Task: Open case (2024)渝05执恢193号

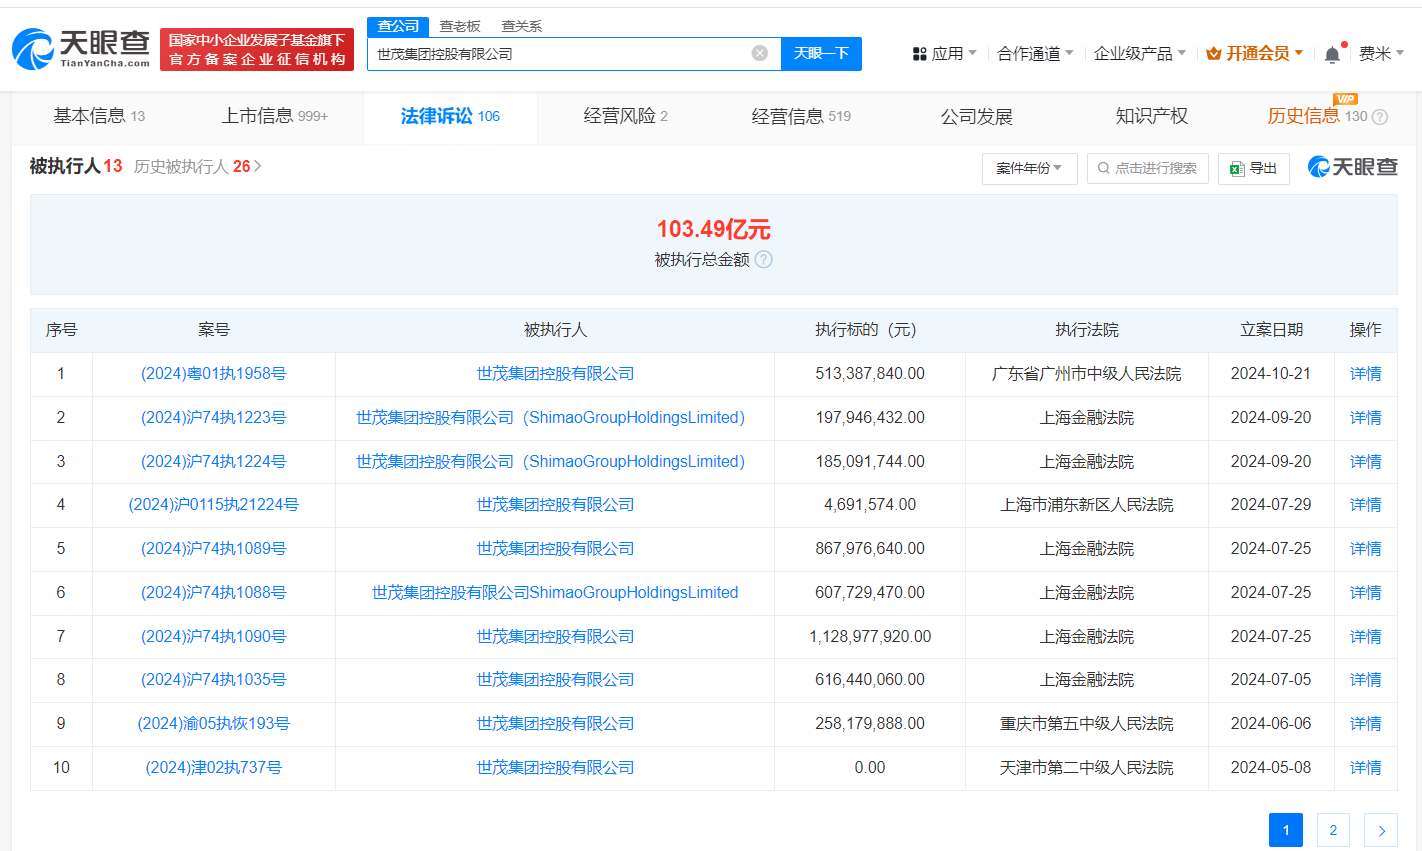Action: (214, 723)
